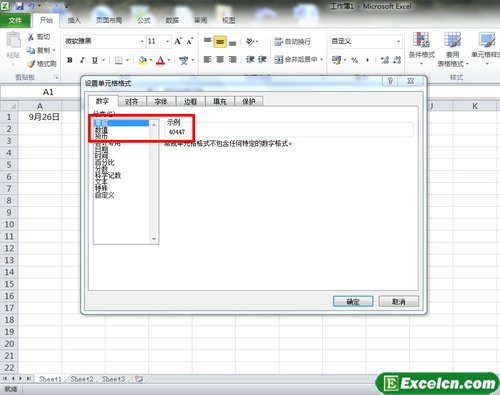Click the font color A icon
The height and width of the screenshot is (395, 500).
(x=161, y=60)
